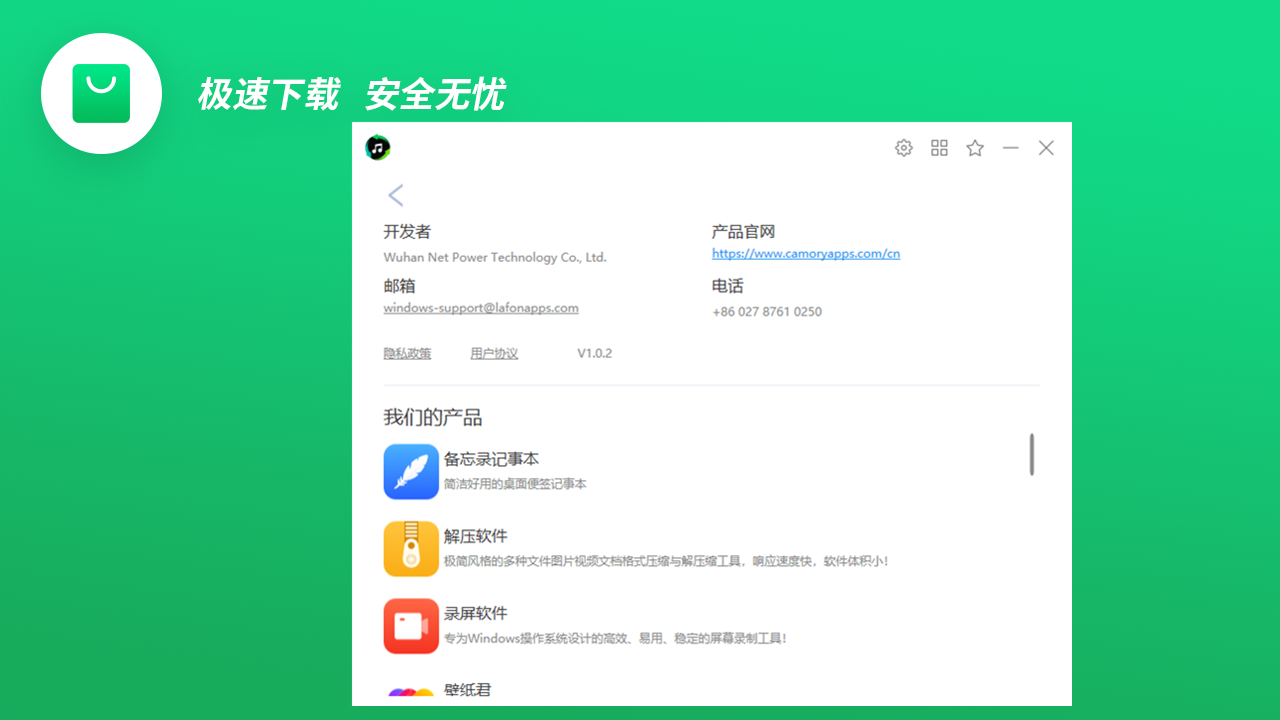Go back using the left chevron arrow
The image size is (1280, 720).
(395, 195)
